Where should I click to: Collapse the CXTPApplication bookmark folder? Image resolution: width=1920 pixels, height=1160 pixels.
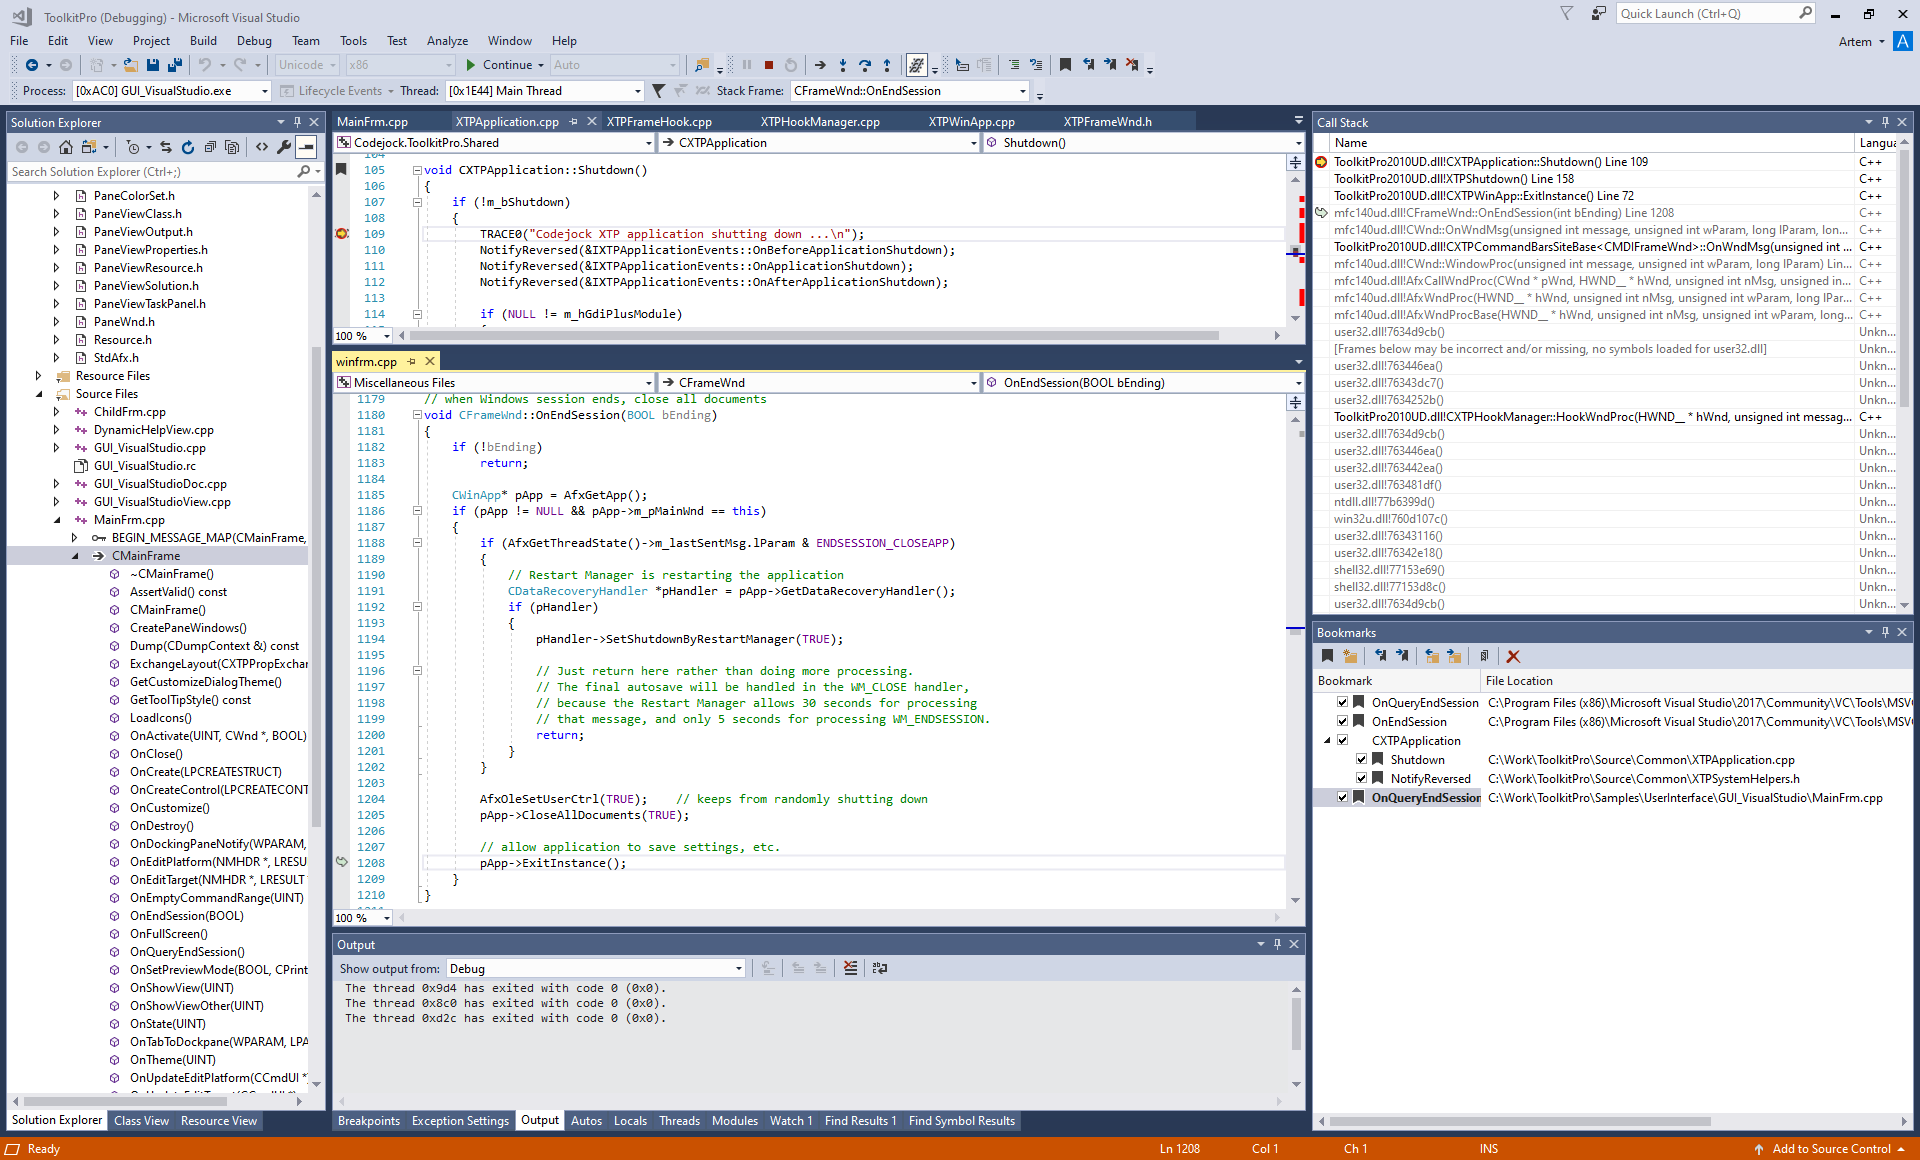pos(1327,741)
